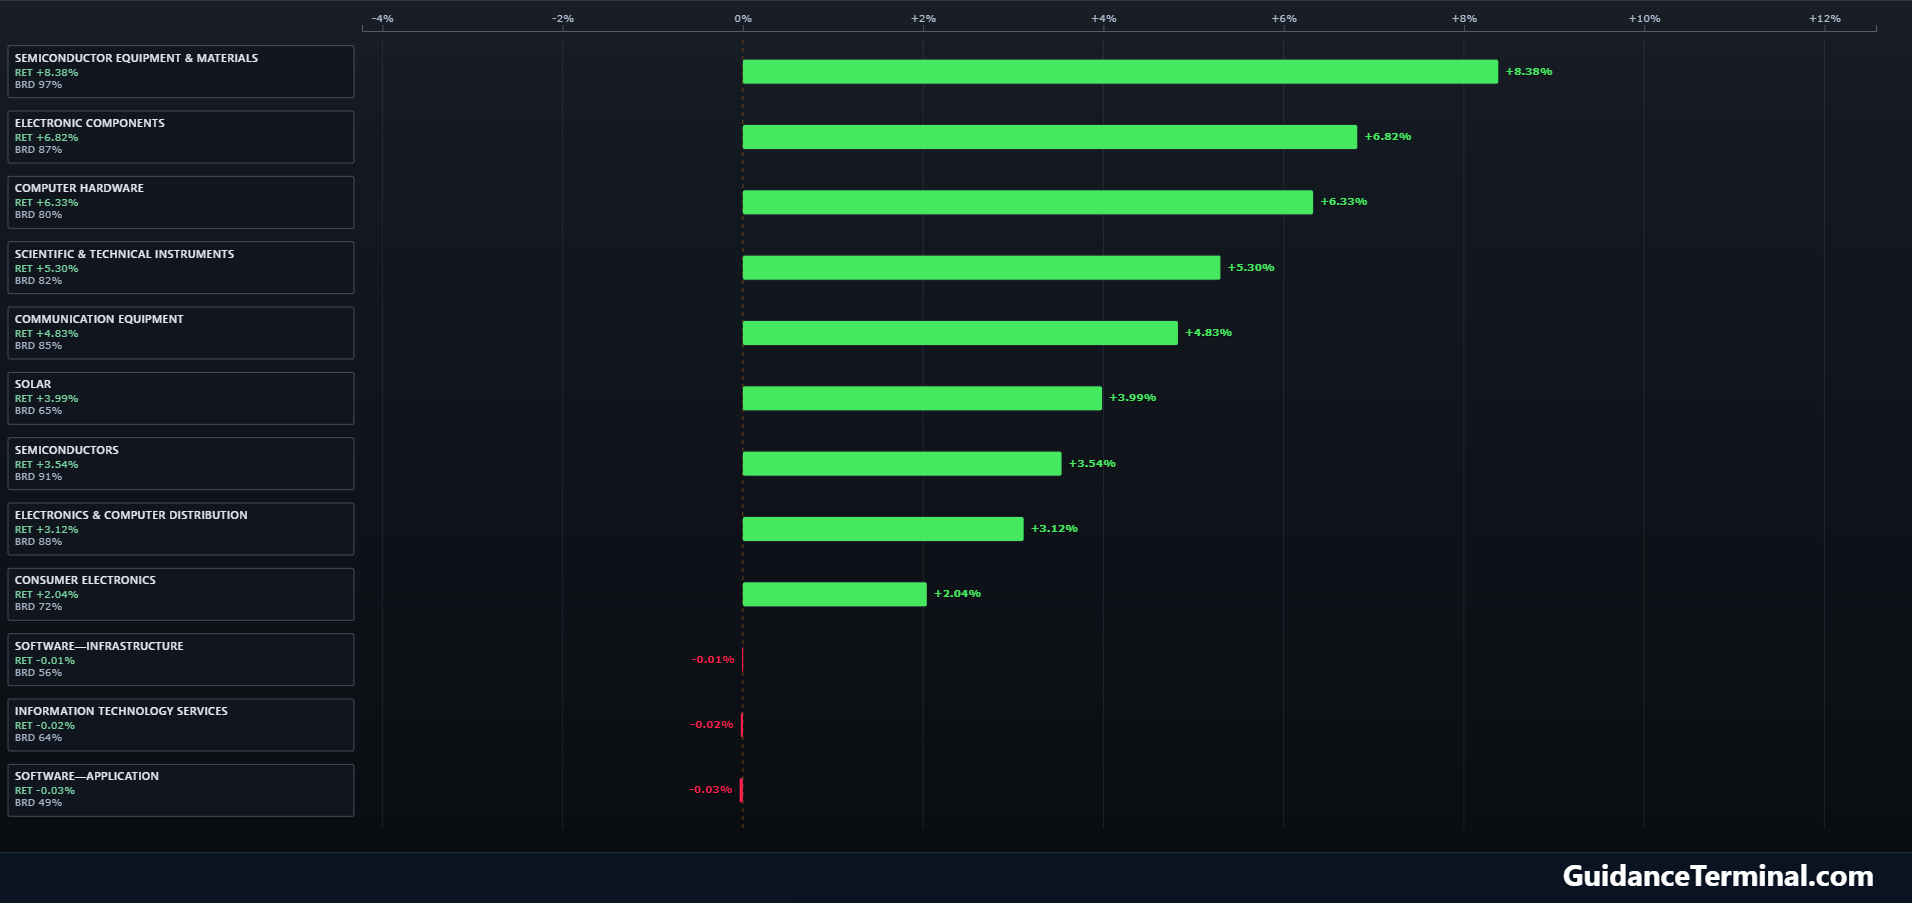Click the +8% axis tick label
The width and height of the screenshot is (1912, 903).
point(1464,19)
